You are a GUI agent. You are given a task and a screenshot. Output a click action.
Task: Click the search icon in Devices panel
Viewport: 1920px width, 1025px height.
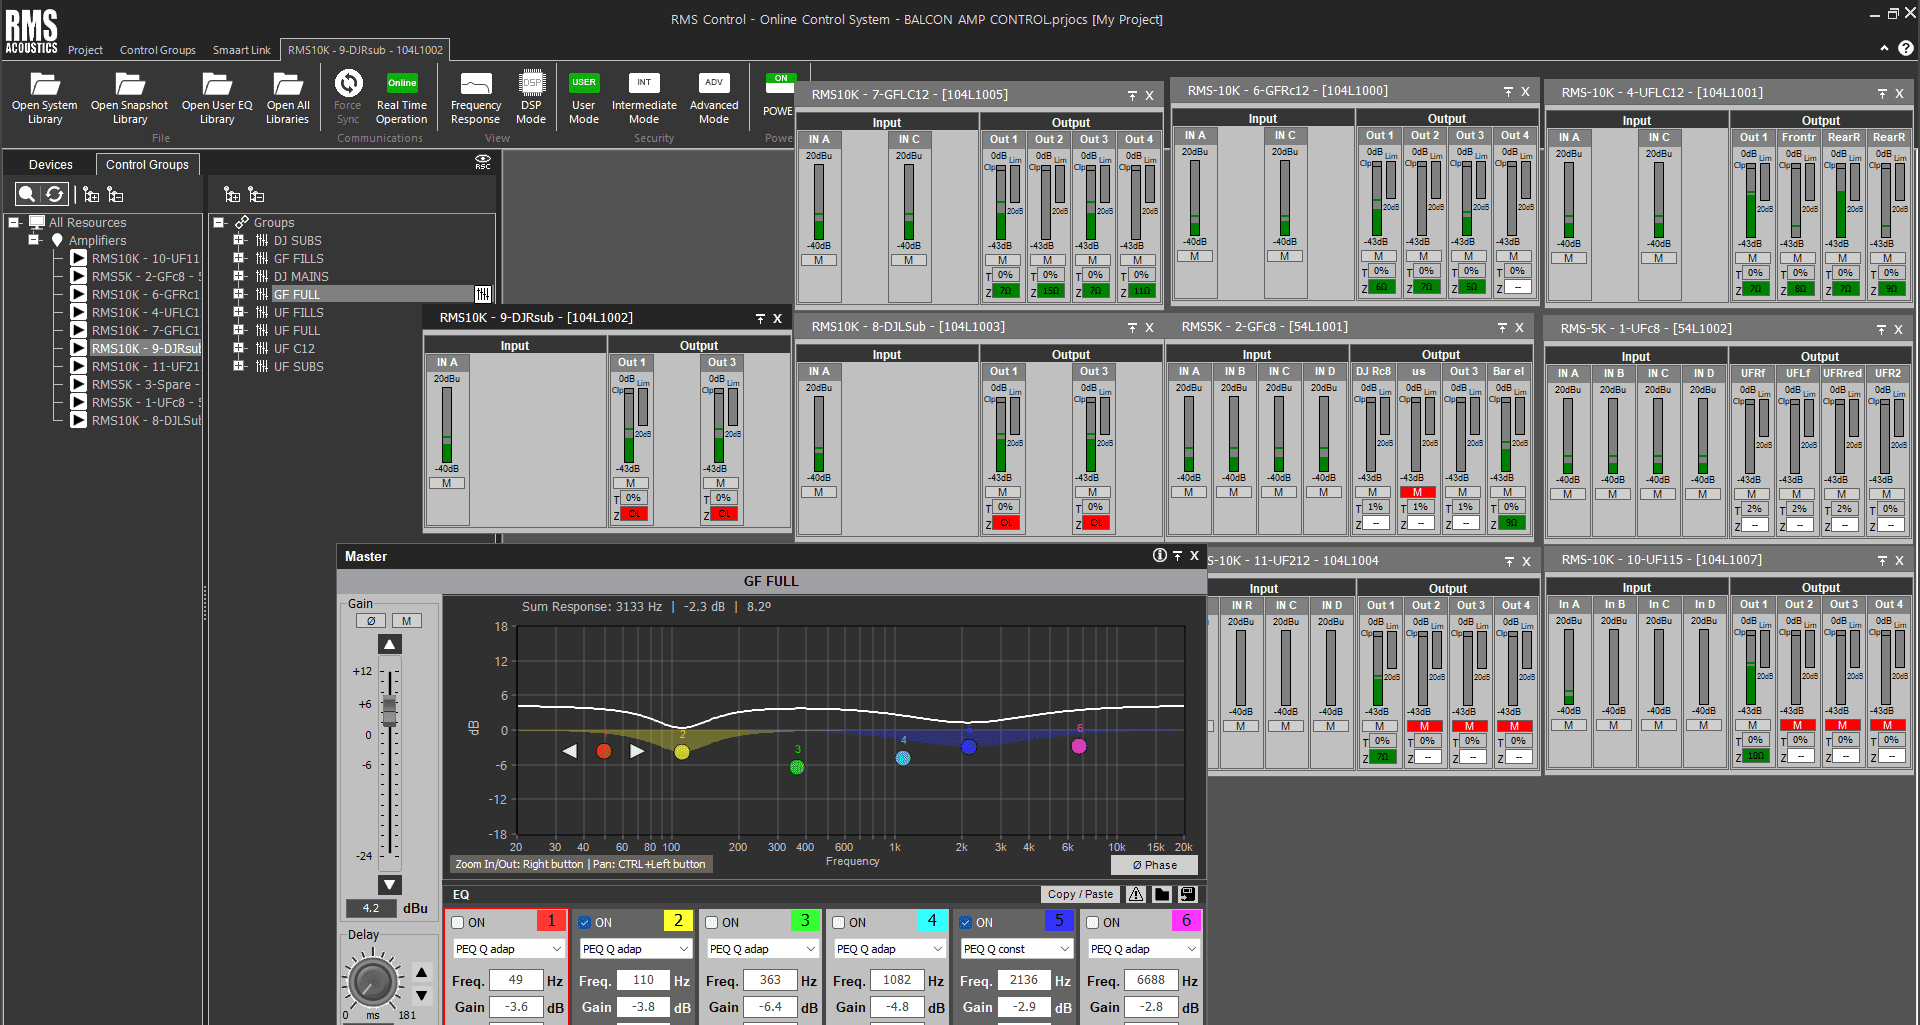click(x=28, y=194)
